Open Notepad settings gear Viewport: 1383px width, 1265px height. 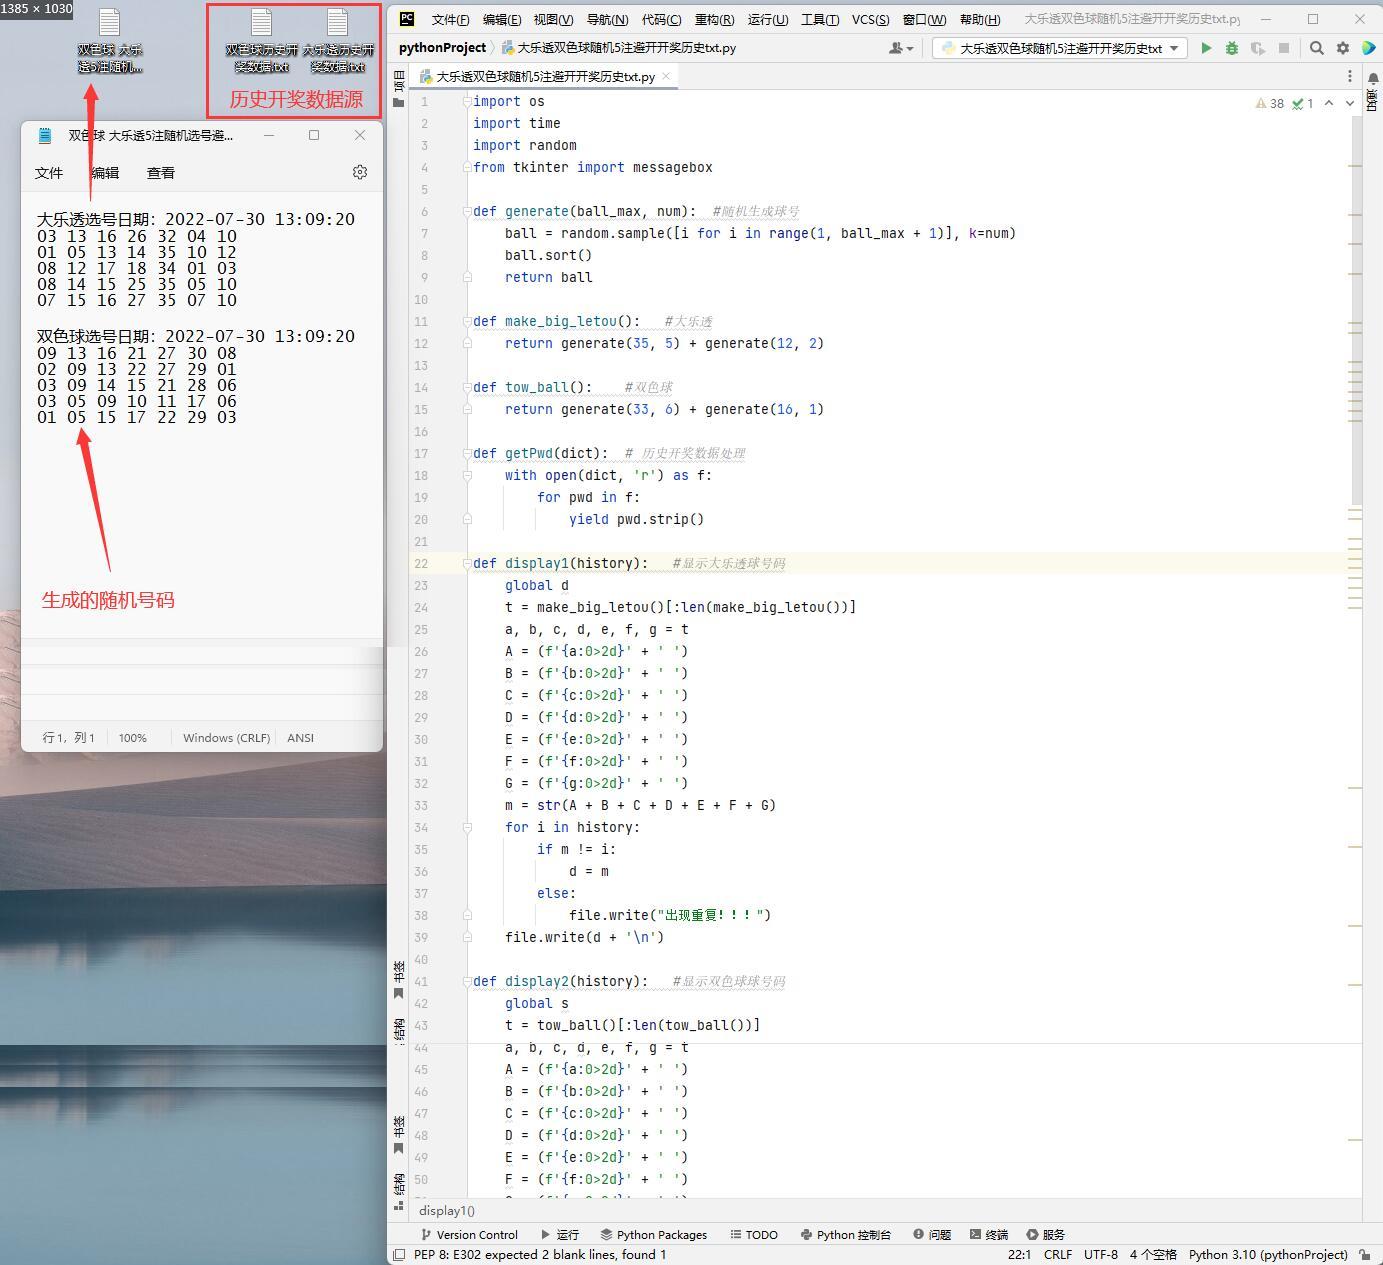tap(360, 172)
